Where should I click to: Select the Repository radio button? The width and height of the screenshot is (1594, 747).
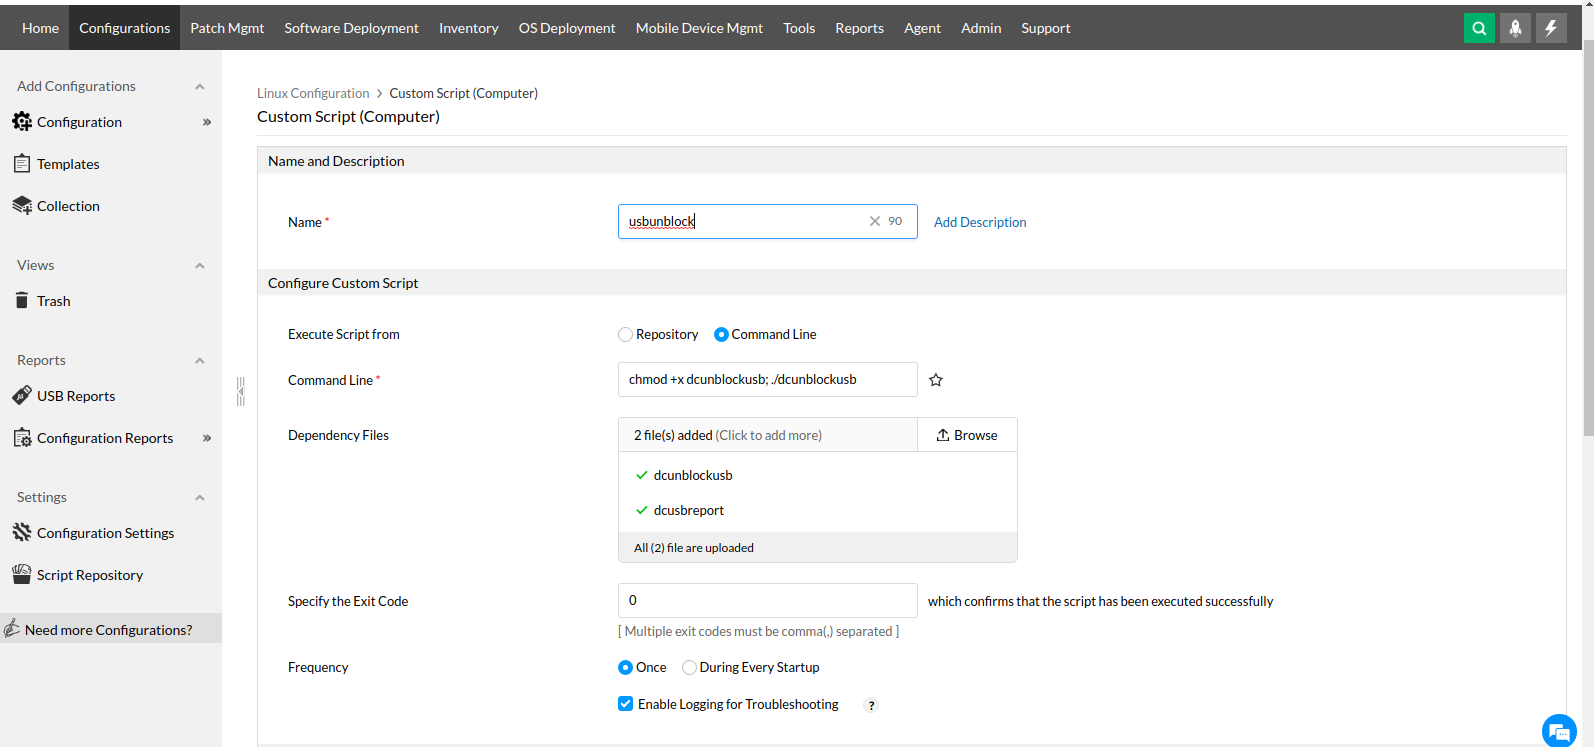tap(626, 335)
